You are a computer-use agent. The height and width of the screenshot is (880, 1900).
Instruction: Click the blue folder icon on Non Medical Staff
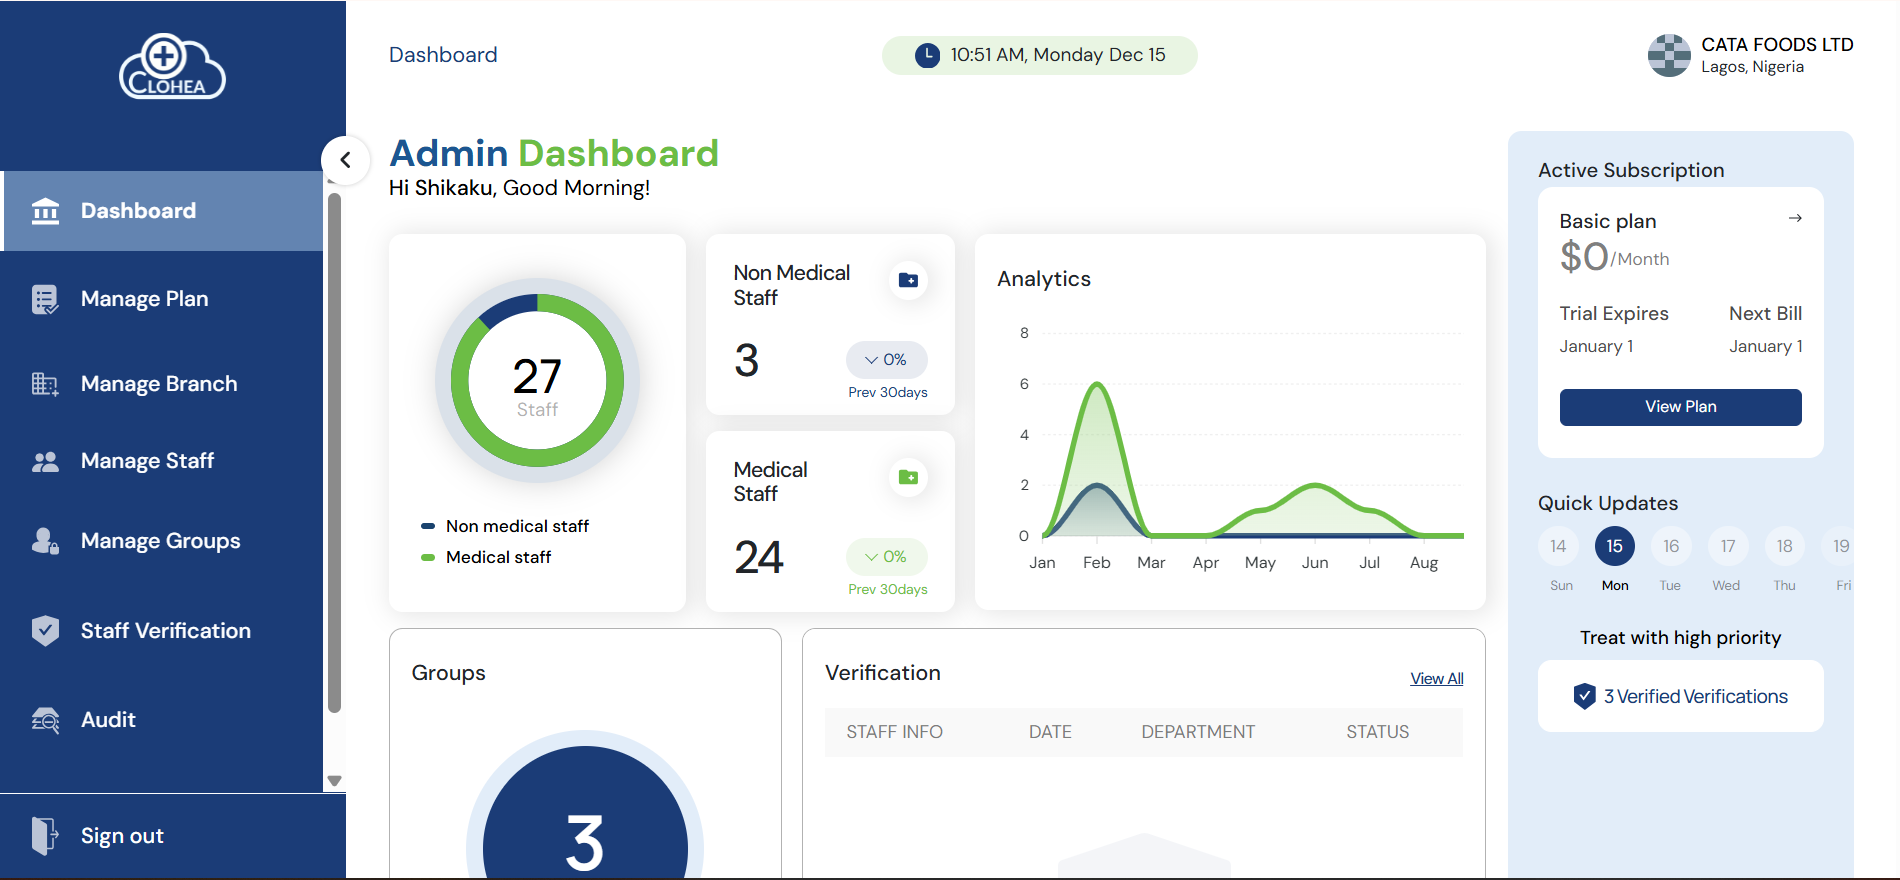[x=908, y=280]
